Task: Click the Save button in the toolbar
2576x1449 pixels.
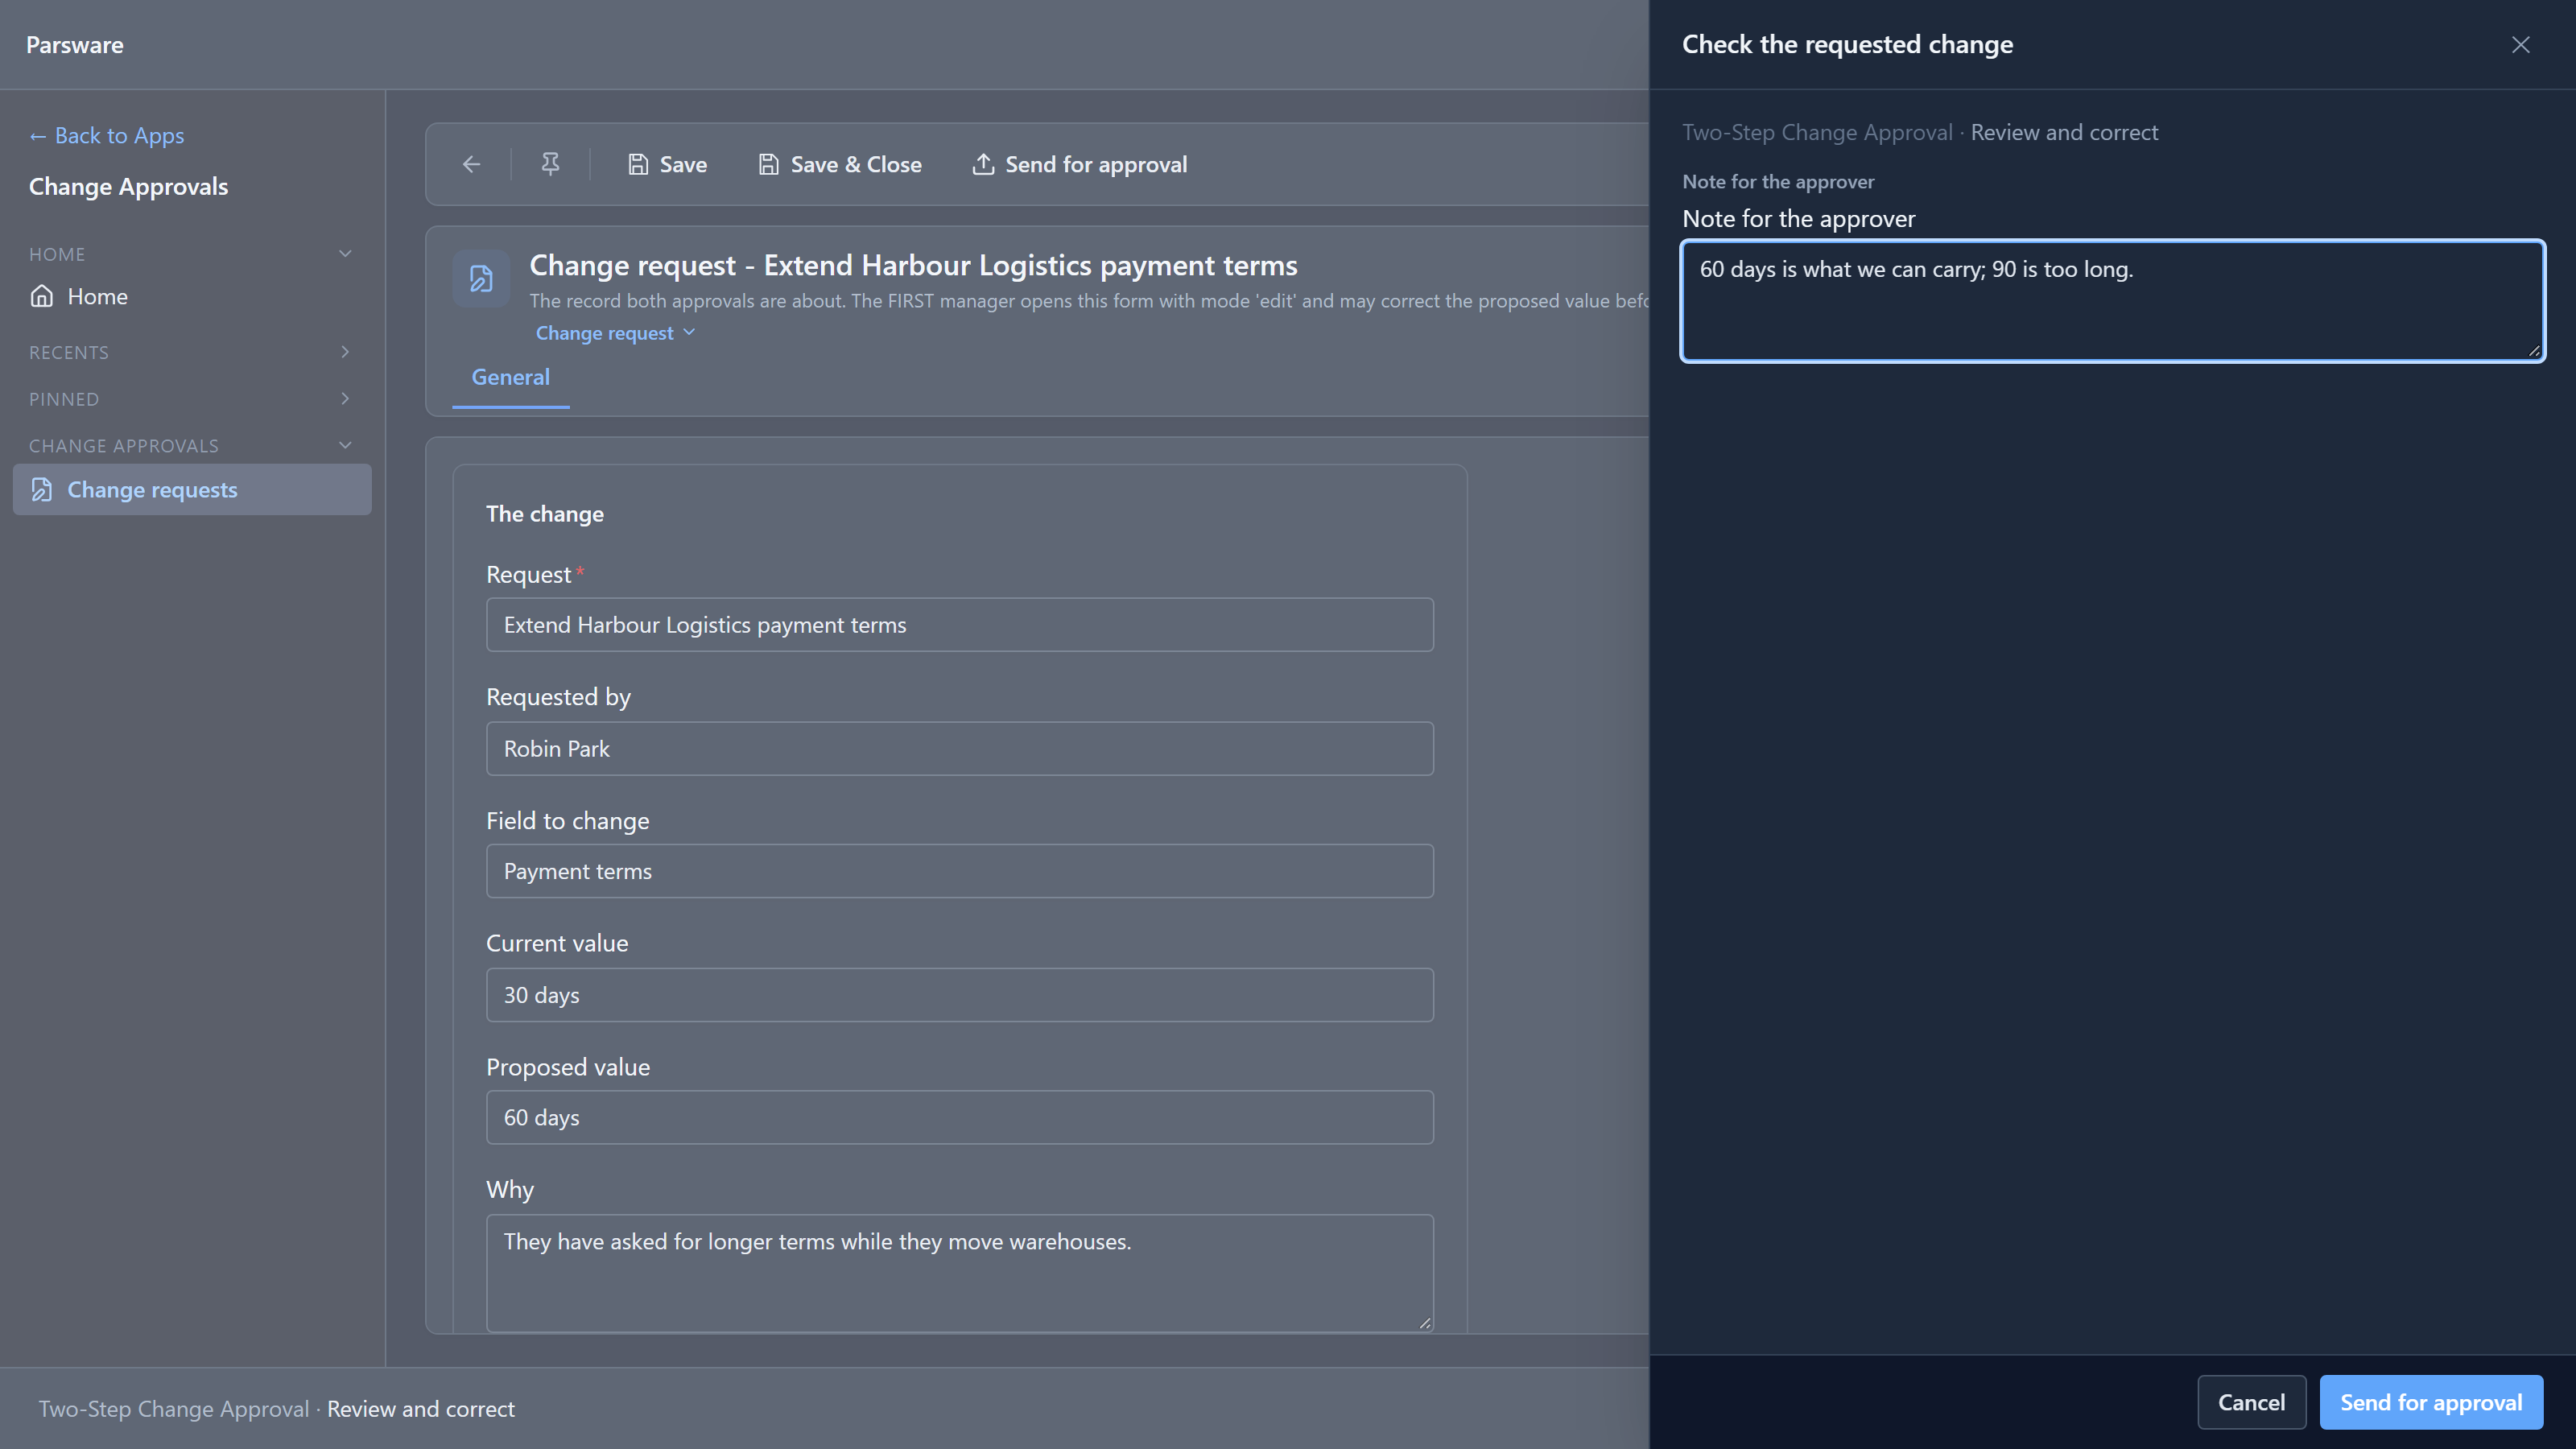Action: point(667,164)
